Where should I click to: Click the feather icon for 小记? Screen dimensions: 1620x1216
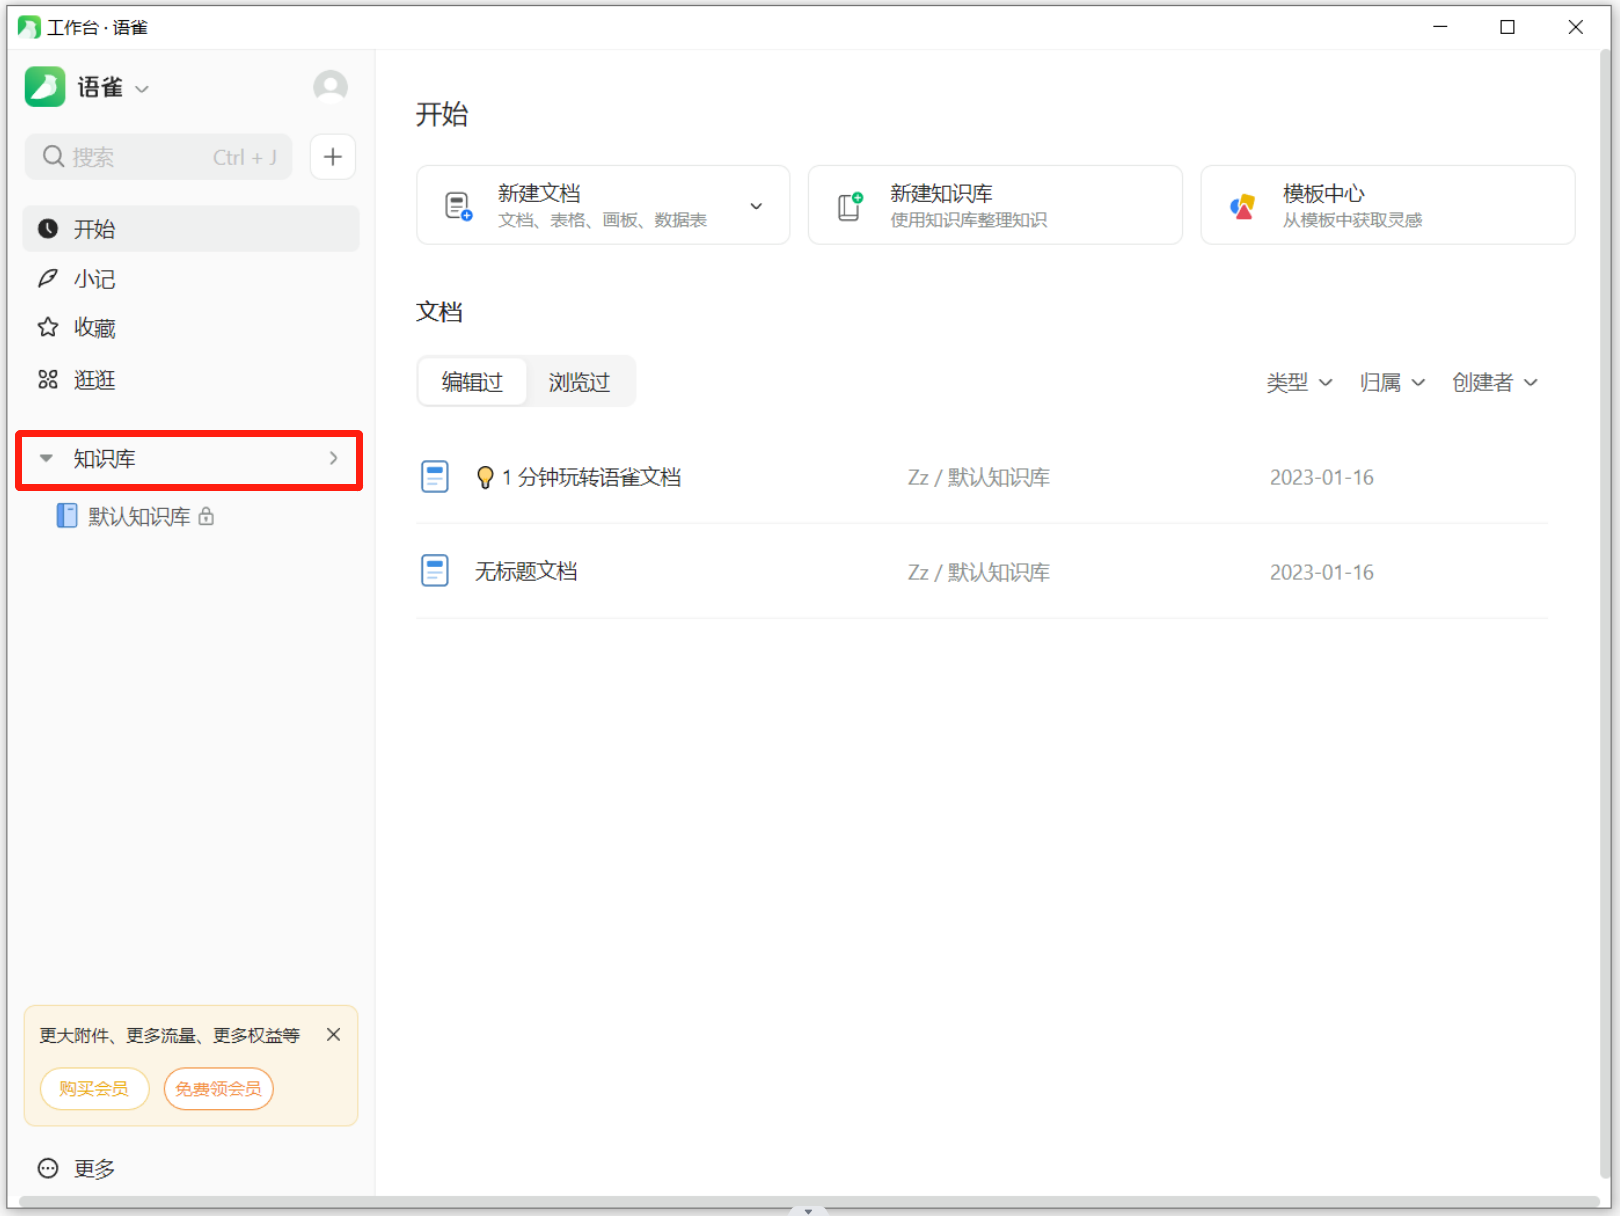pos(48,278)
